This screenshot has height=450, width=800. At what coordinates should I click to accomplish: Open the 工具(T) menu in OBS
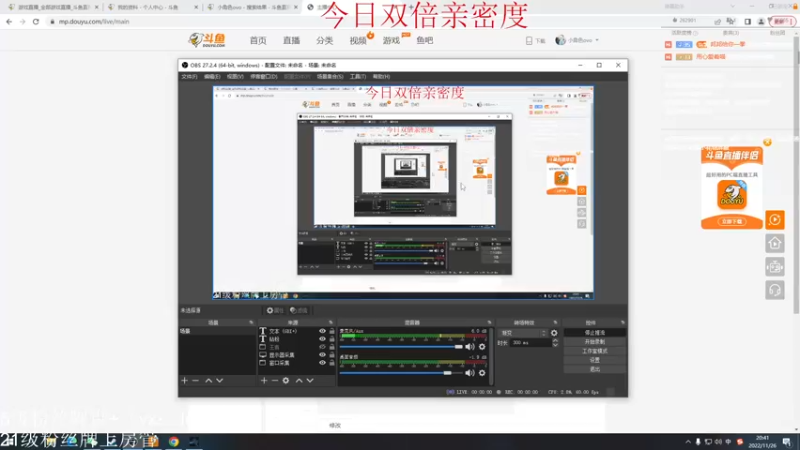point(358,77)
